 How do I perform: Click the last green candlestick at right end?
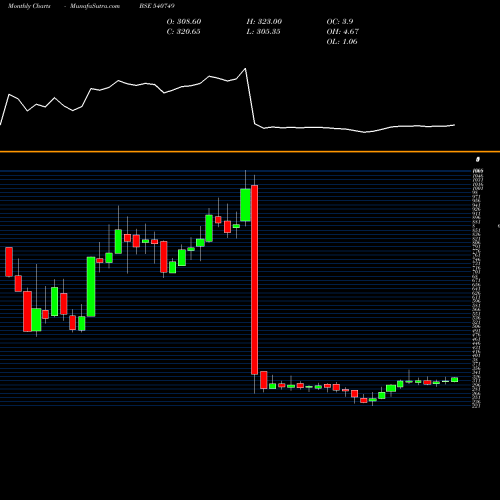(455, 380)
